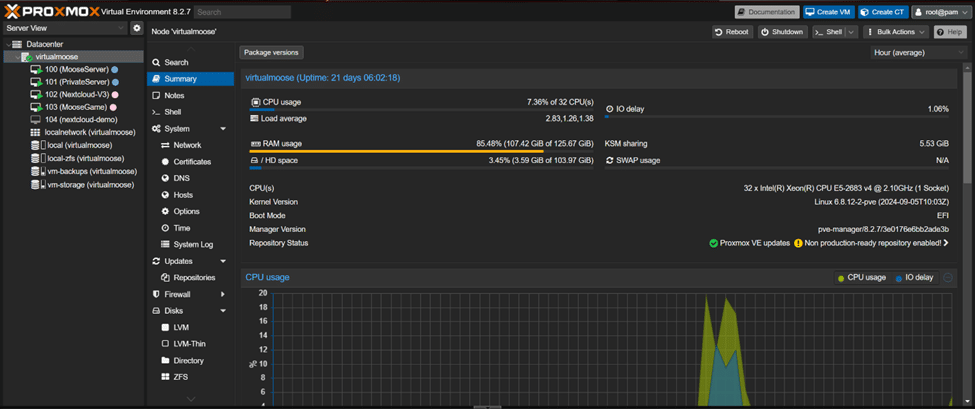Open the Shell item in side menu

tap(190, 112)
